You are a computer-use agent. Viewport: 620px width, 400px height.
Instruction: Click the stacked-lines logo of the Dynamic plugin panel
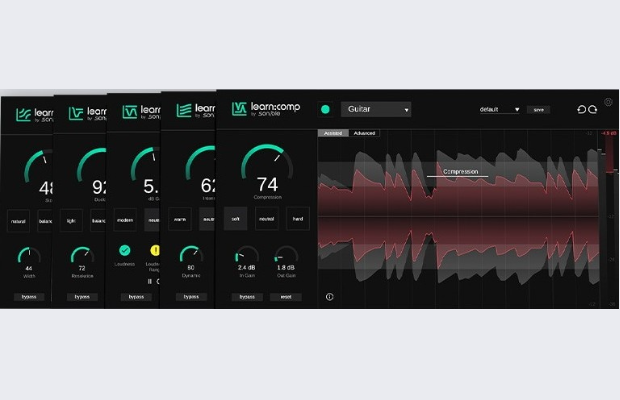tap(184, 110)
